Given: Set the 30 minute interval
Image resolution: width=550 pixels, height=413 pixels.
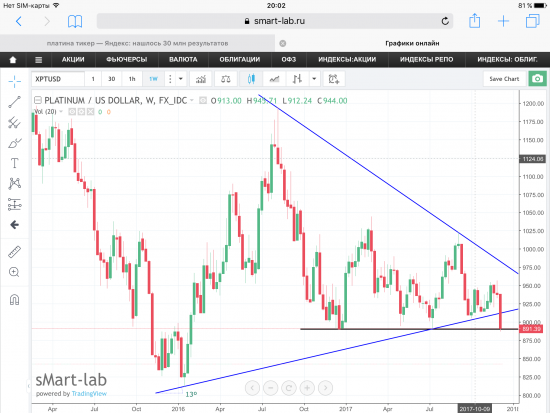Looking at the screenshot, I should (x=112, y=79).
